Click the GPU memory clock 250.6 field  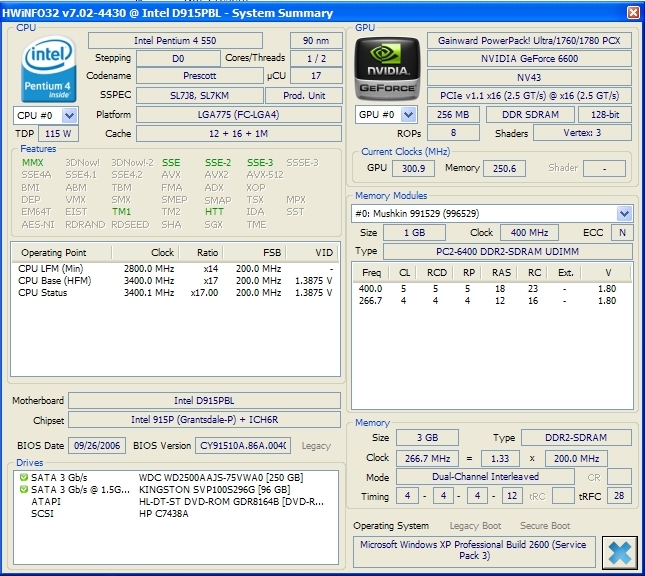504,168
